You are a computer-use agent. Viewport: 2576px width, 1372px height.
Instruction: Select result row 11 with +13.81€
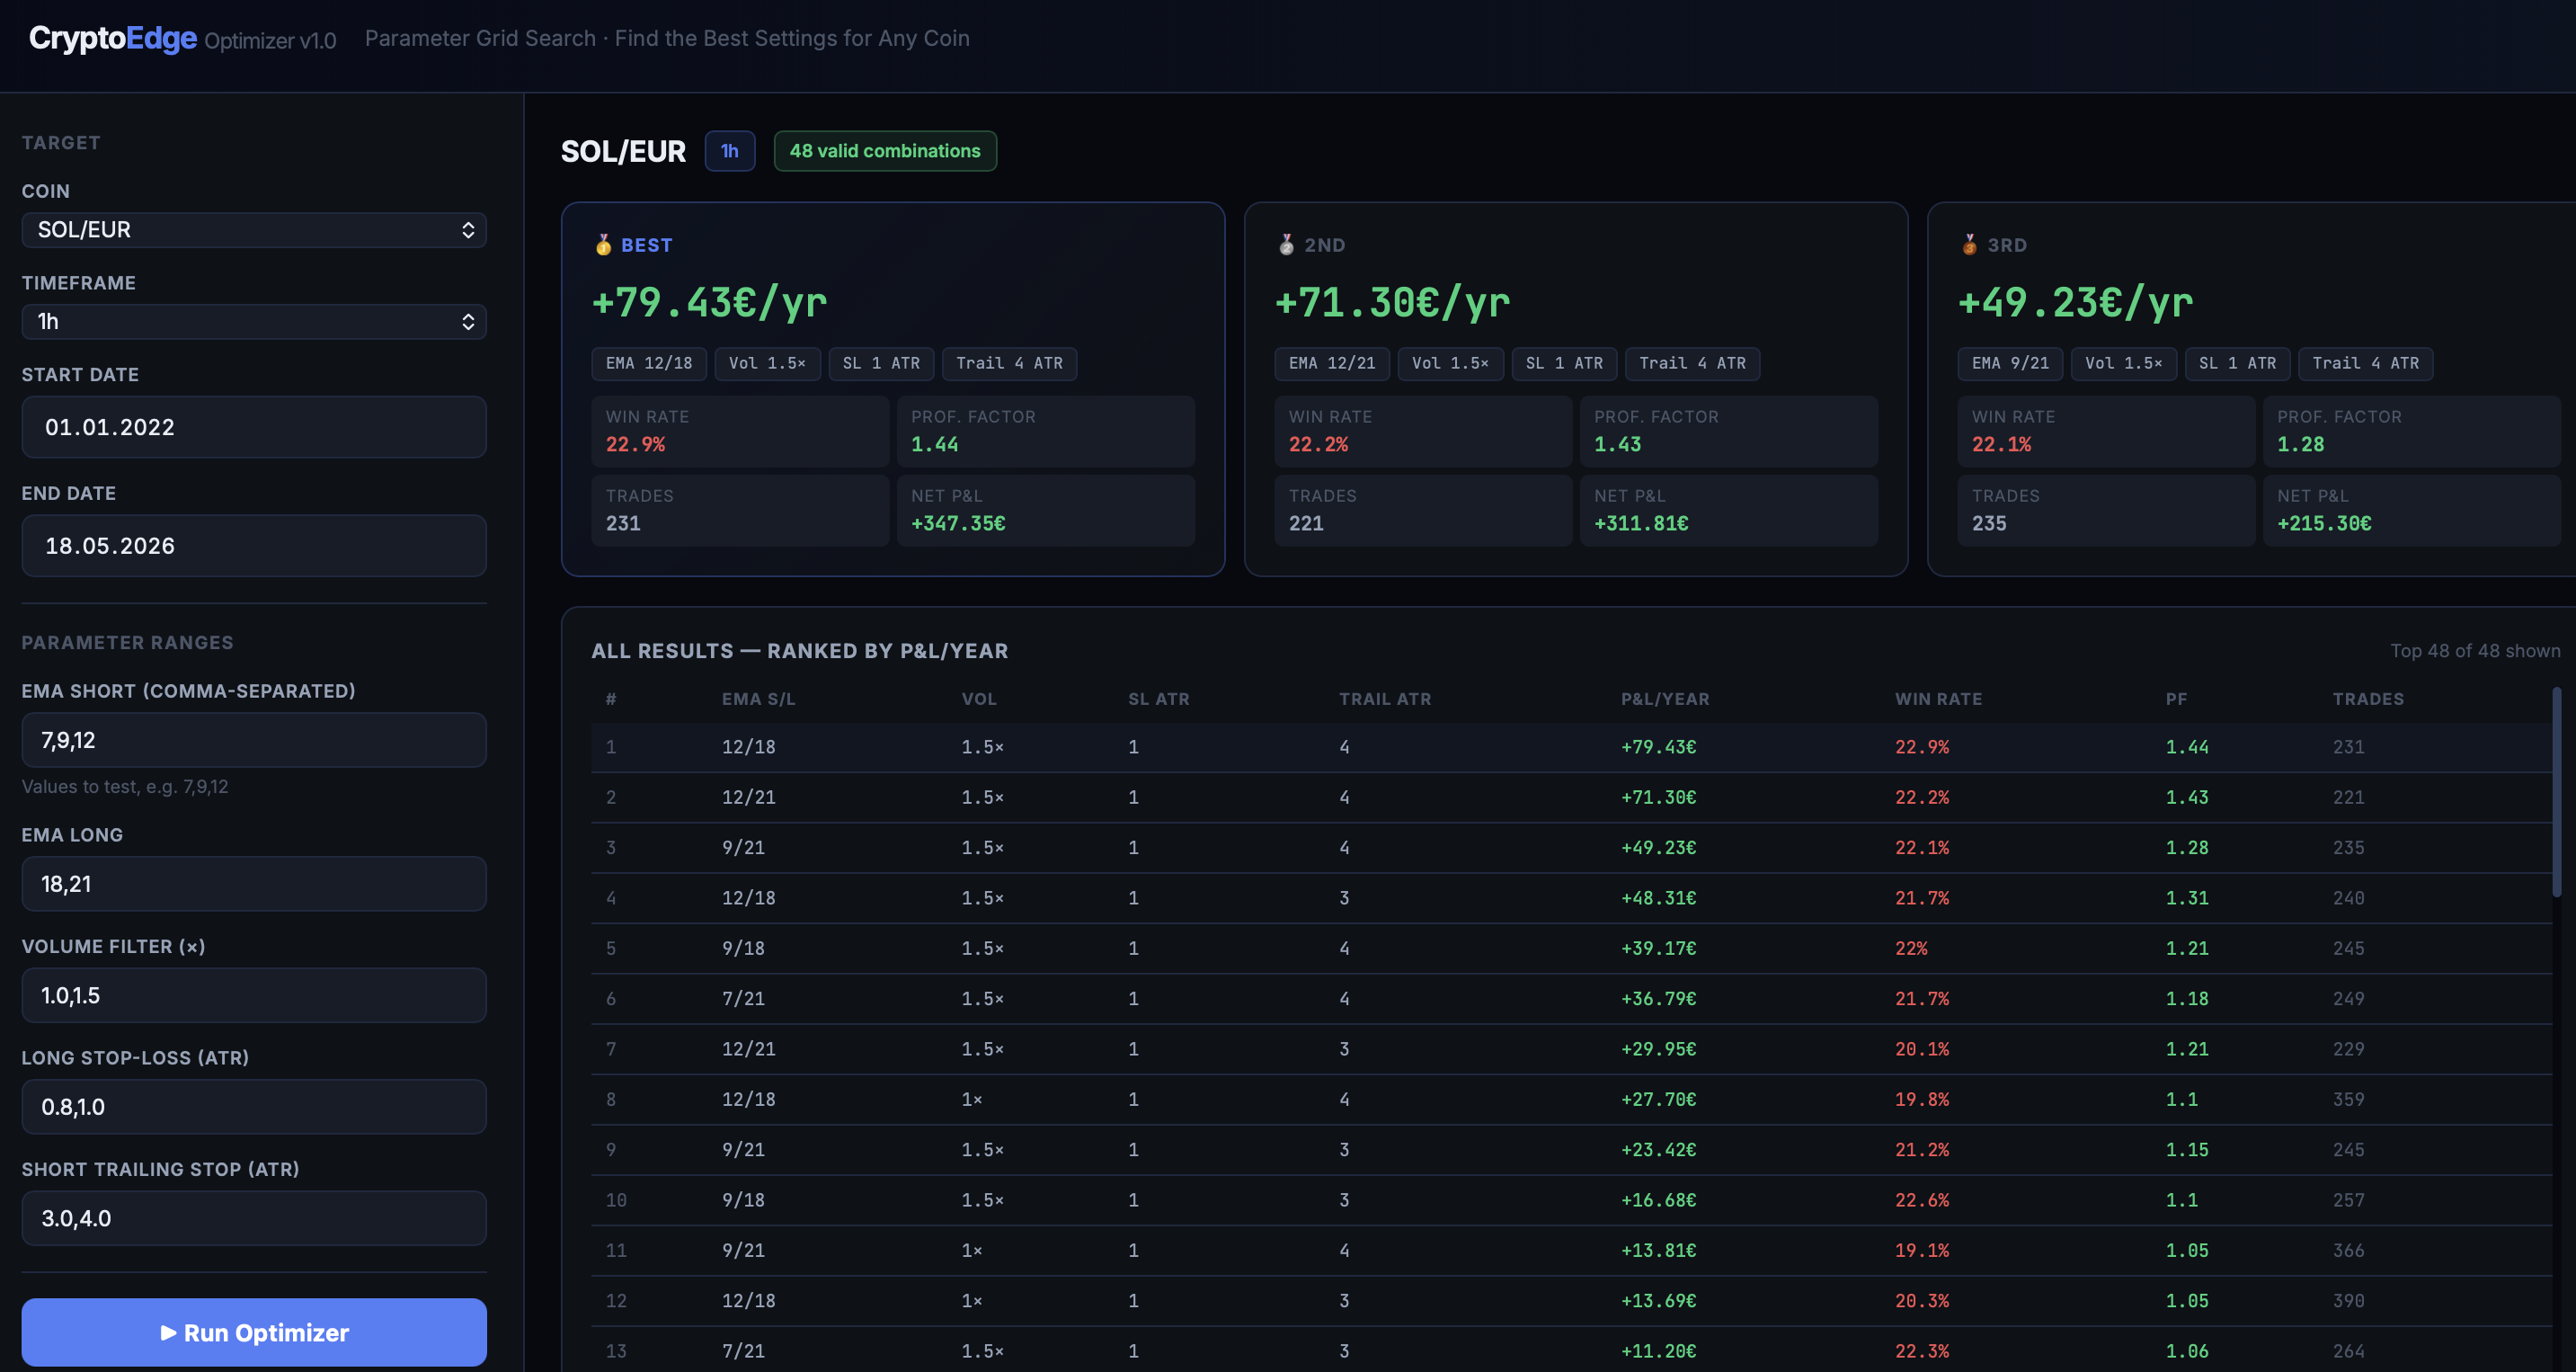click(1571, 1250)
